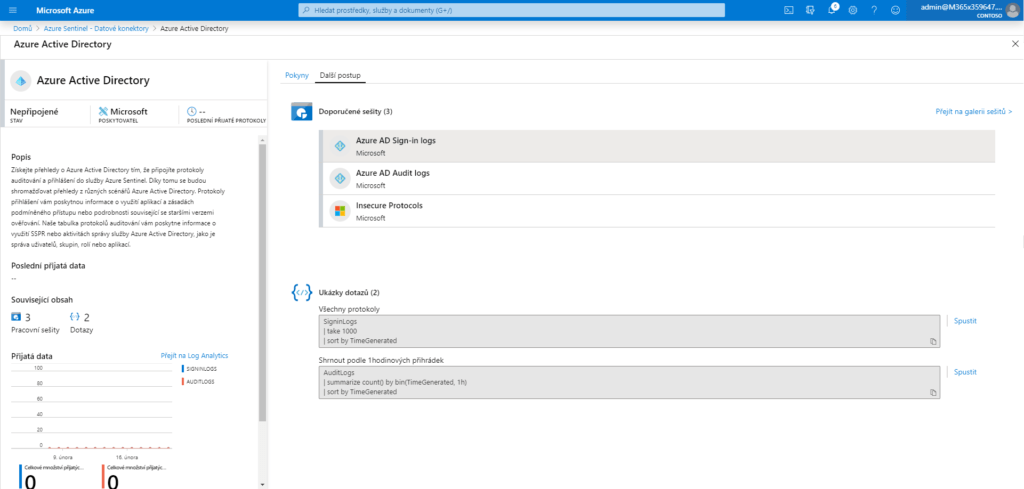Open Azure AD Audit logs workbook
Viewport: 1024px width, 489px height.
coord(393,172)
